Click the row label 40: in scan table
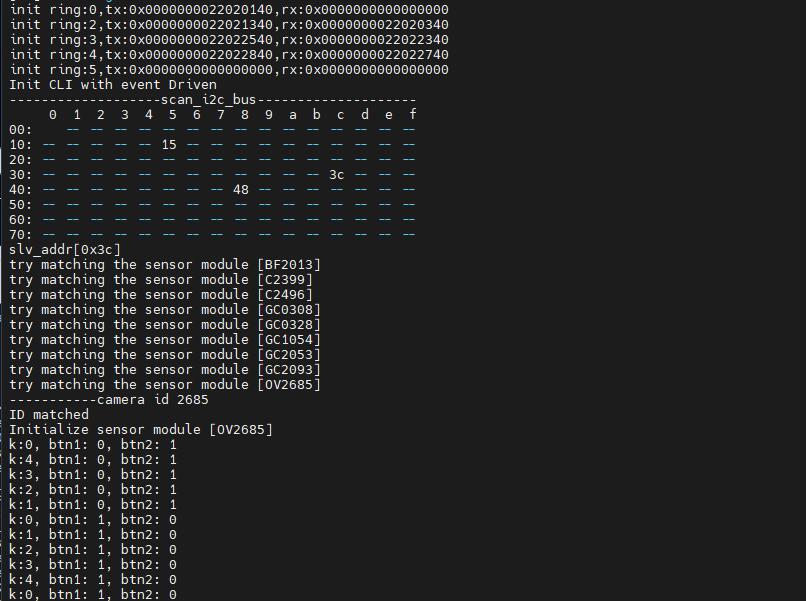806x601 pixels. click(21, 190)
